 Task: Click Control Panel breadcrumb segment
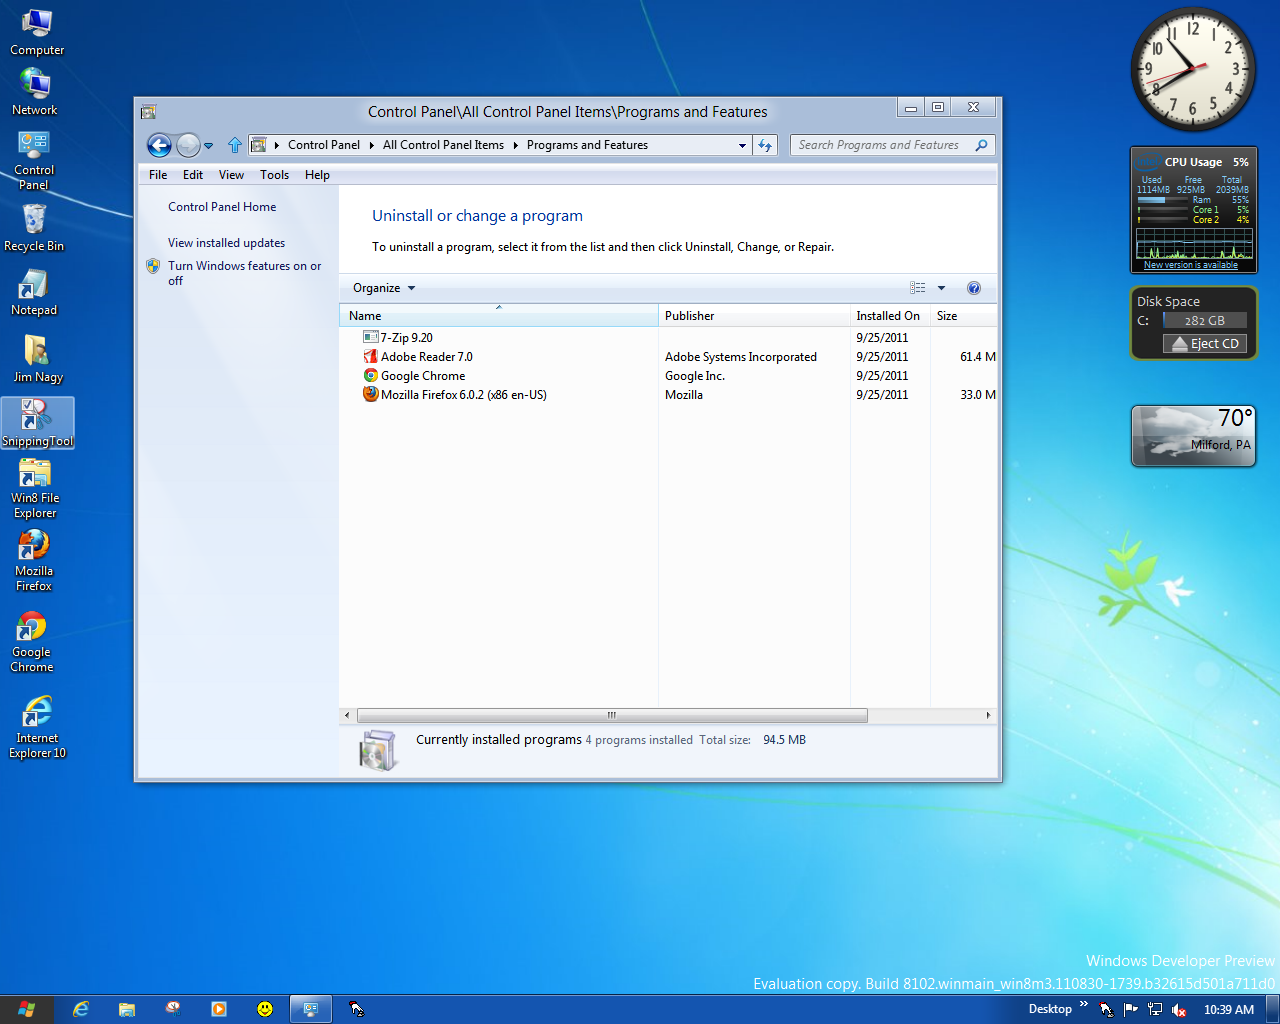pos(324,145)
